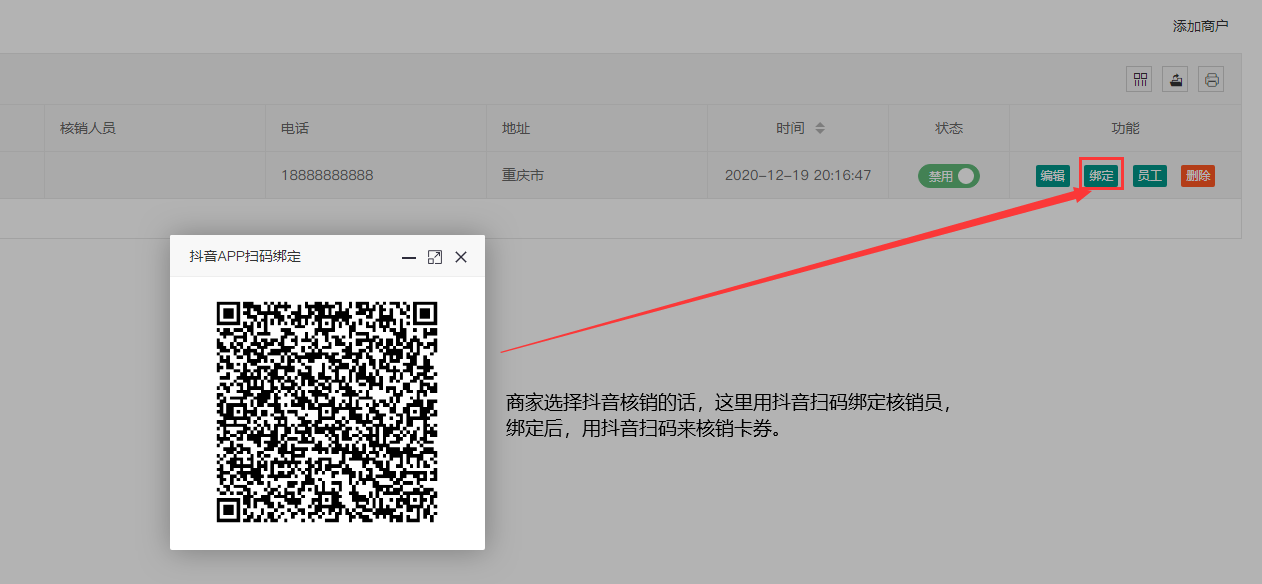This screenshot has height=584, width=1262.
Task: Open the column filter grid icon
Action: point(1139,80)
